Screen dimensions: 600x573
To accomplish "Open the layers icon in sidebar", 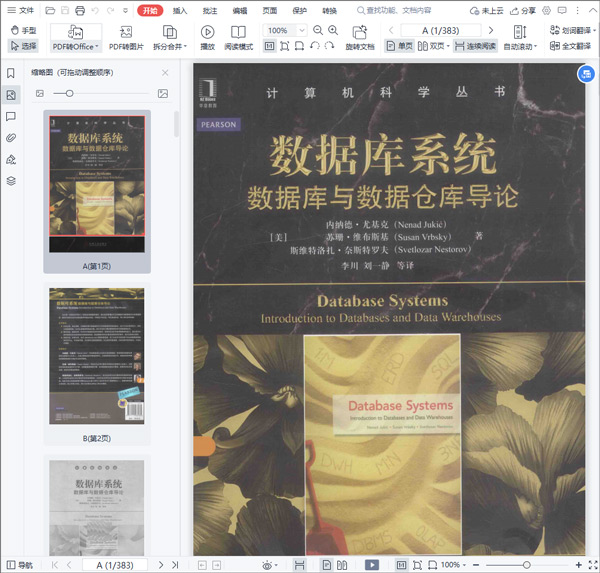I will point(11,181).
